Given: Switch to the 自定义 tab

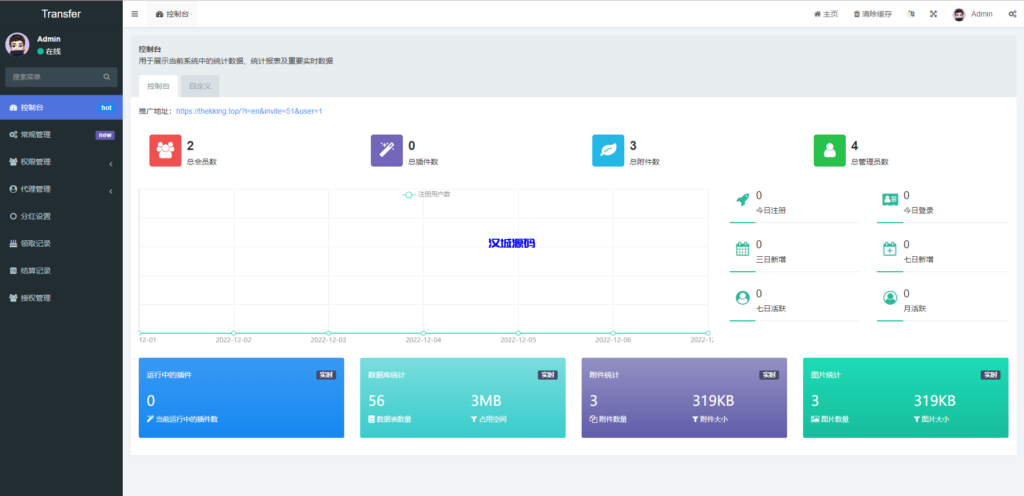Looking at the screenshot, I should (x=200, y=87).
